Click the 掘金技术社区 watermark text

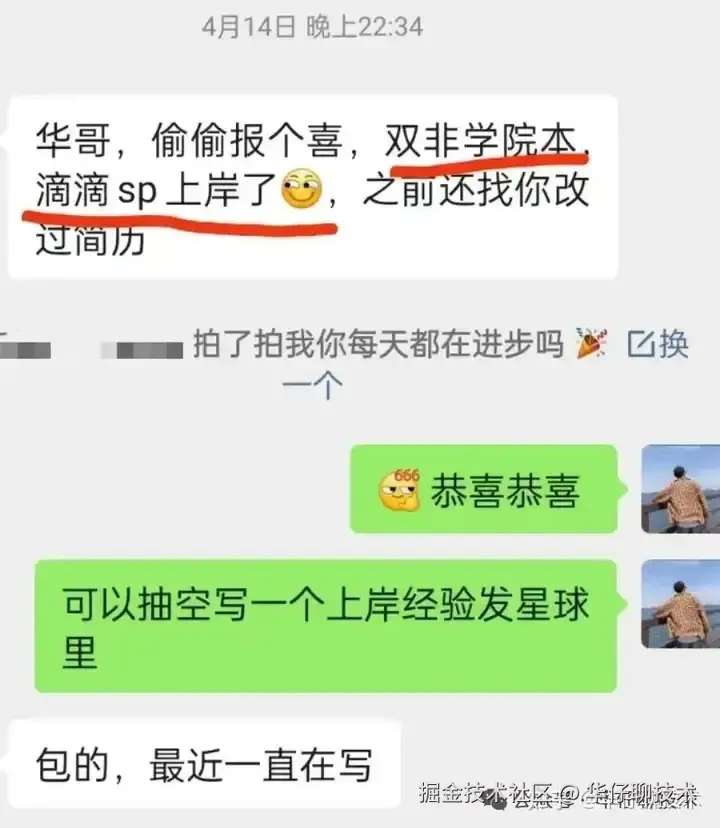(488, 793)
